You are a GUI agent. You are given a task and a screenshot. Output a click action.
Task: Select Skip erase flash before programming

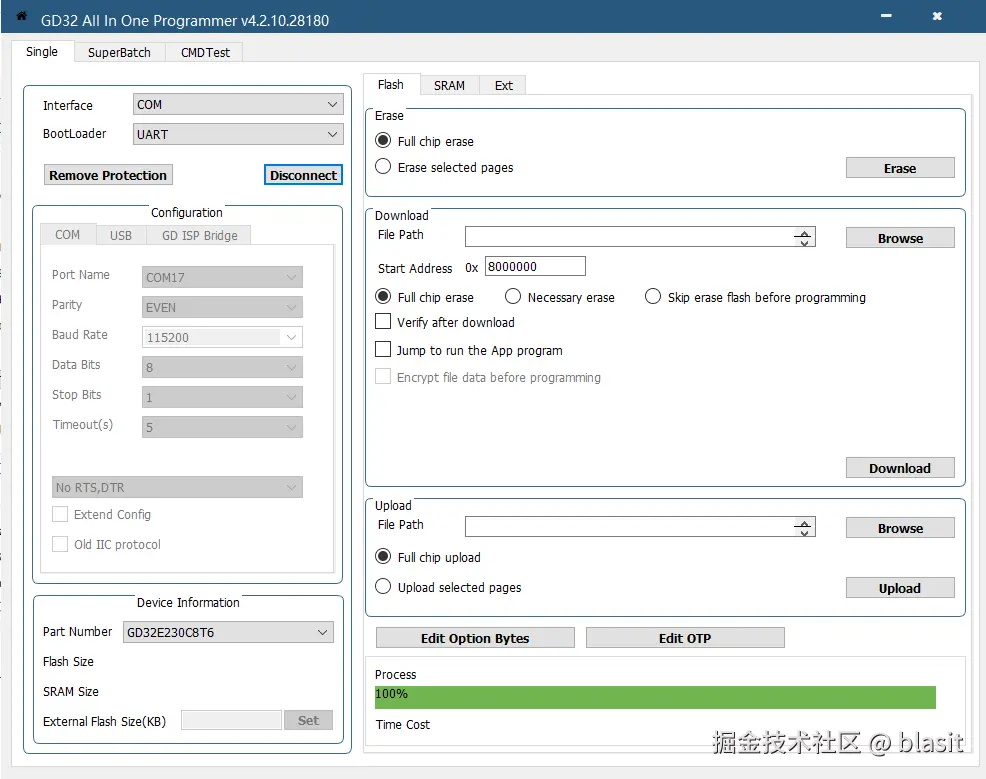point(755,297)
